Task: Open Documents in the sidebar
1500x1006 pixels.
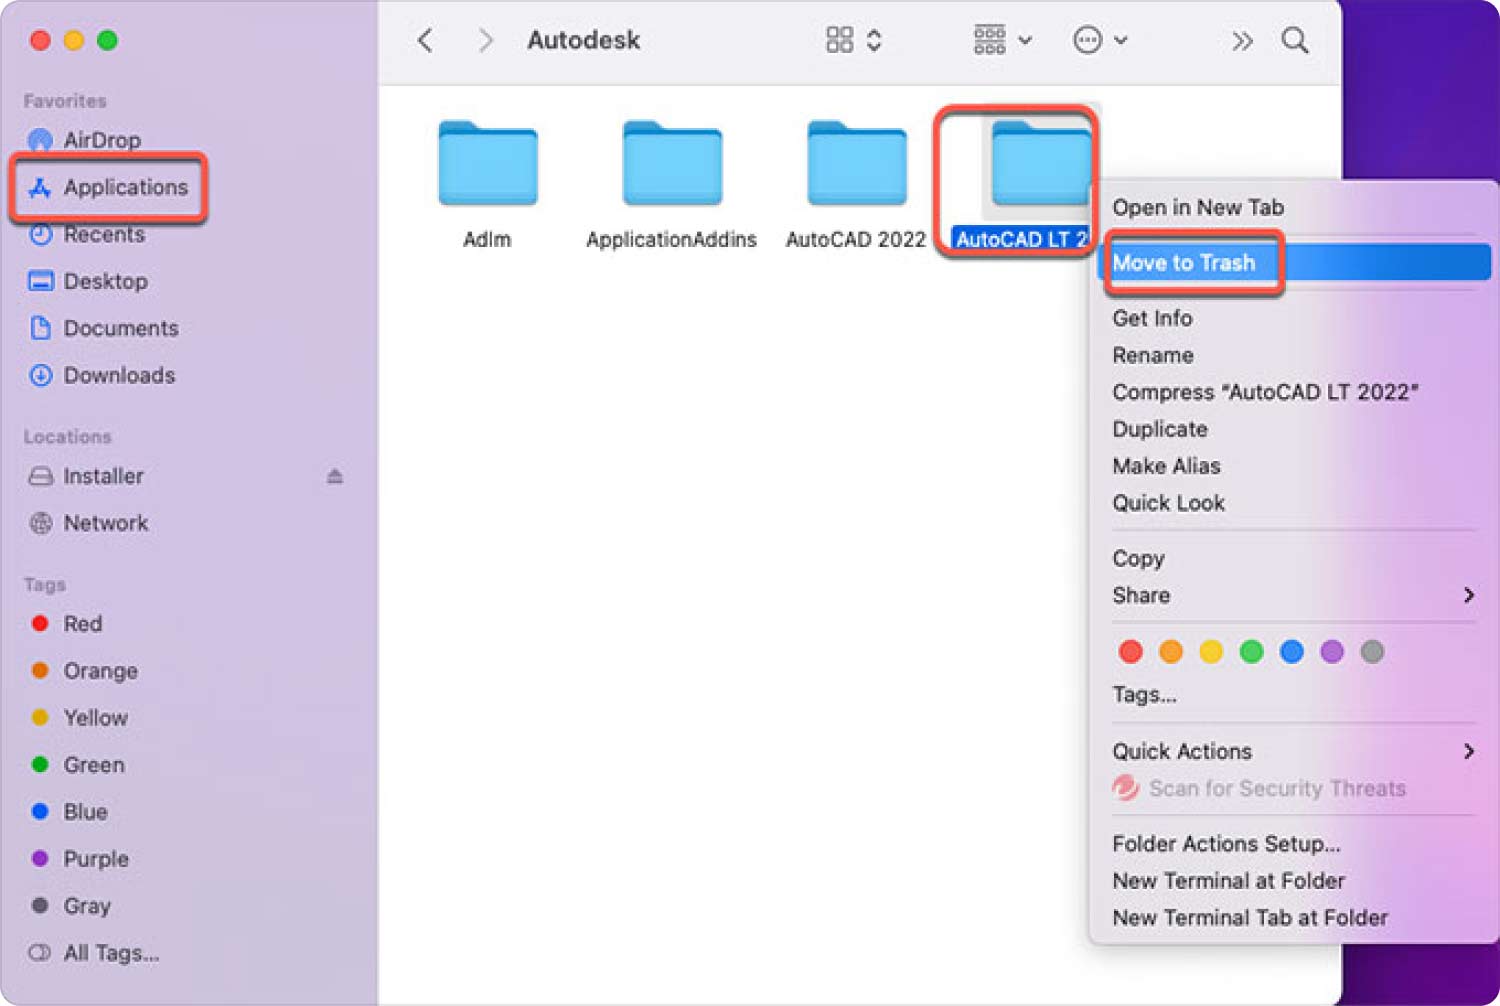Action: (105, 328)
